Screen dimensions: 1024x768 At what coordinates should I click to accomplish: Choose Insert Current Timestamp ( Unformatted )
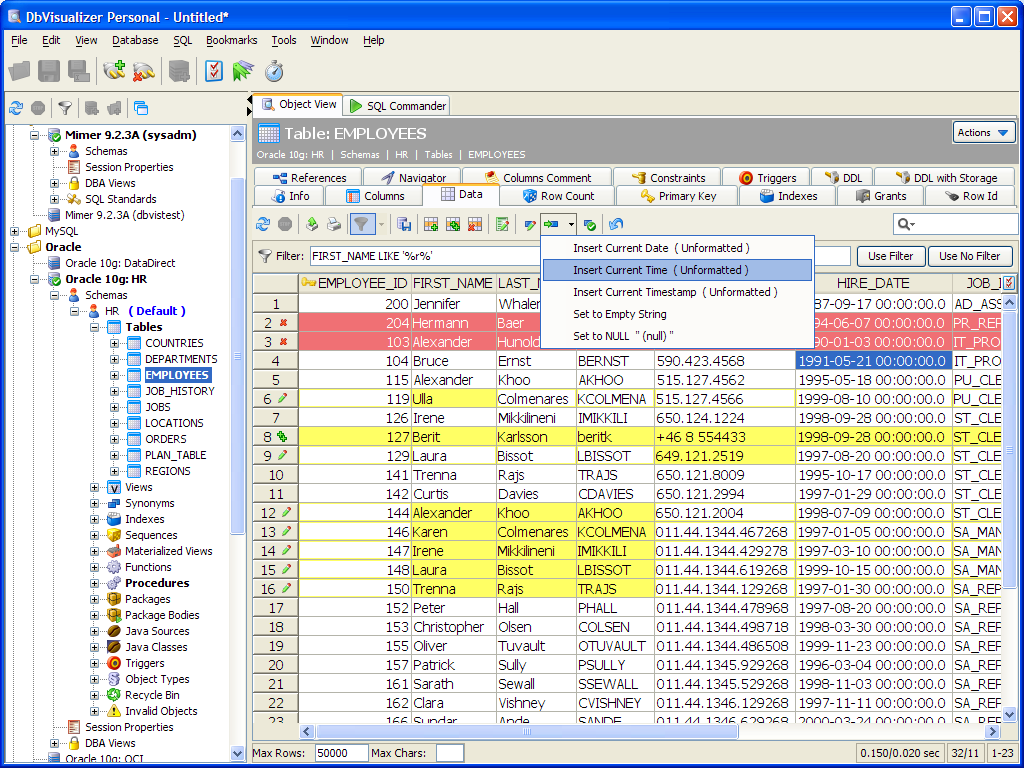click(x=677, y=292)
